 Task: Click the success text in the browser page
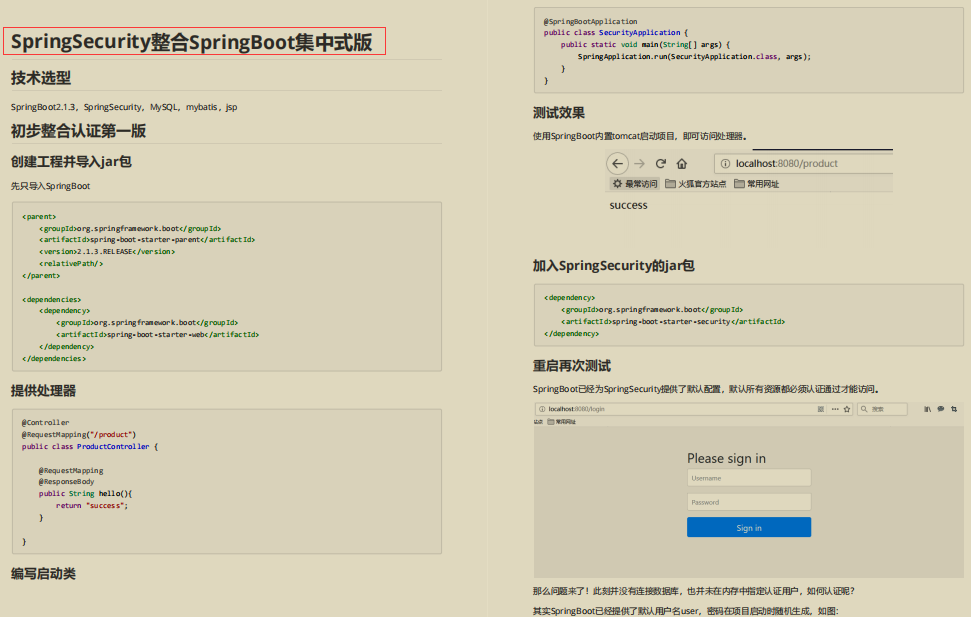[x=629, y=205]
